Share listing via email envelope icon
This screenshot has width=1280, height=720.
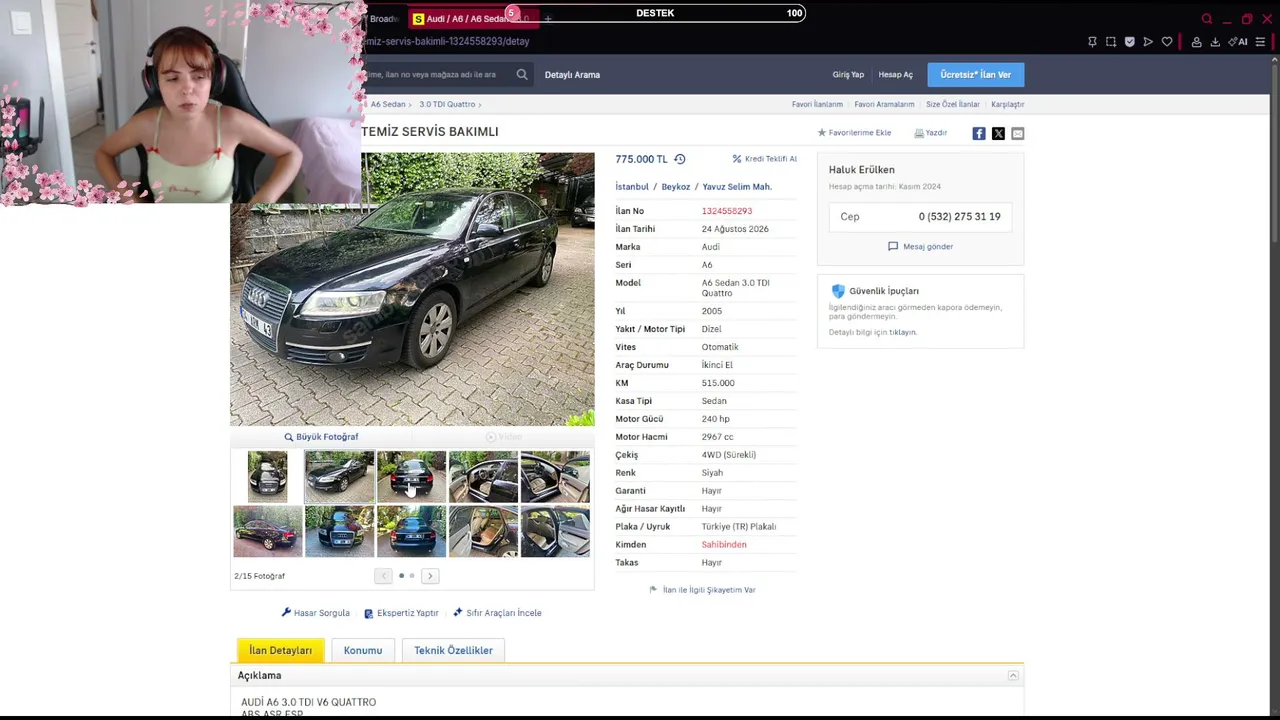[1017, 133]
